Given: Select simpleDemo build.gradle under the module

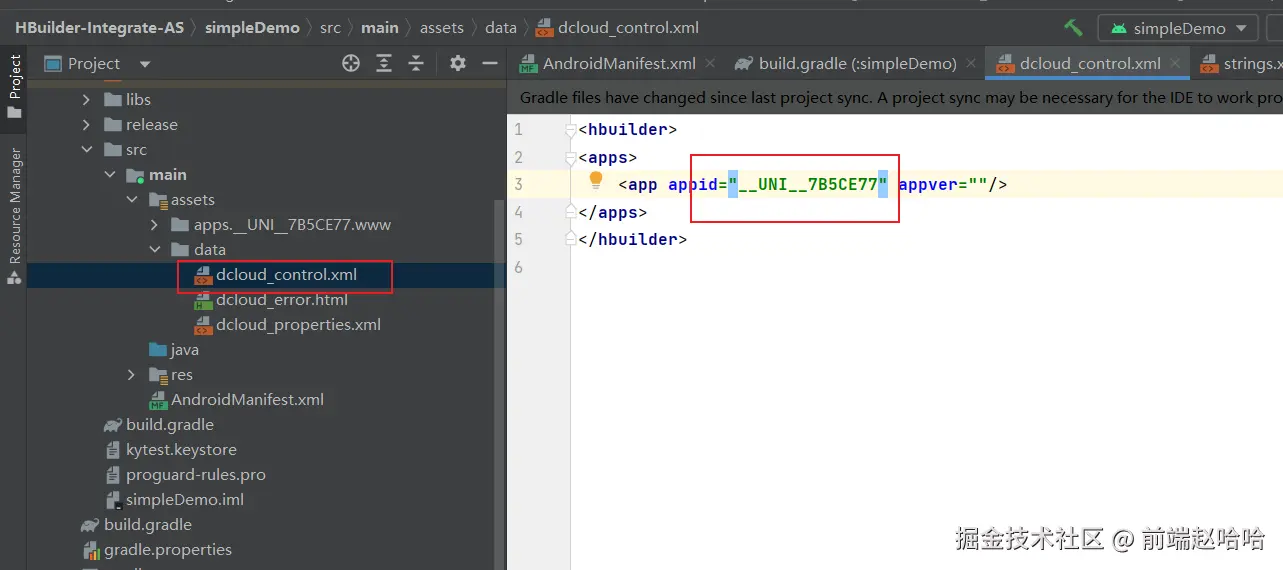Looking at the screenshot, I should [x=169, y=425].
